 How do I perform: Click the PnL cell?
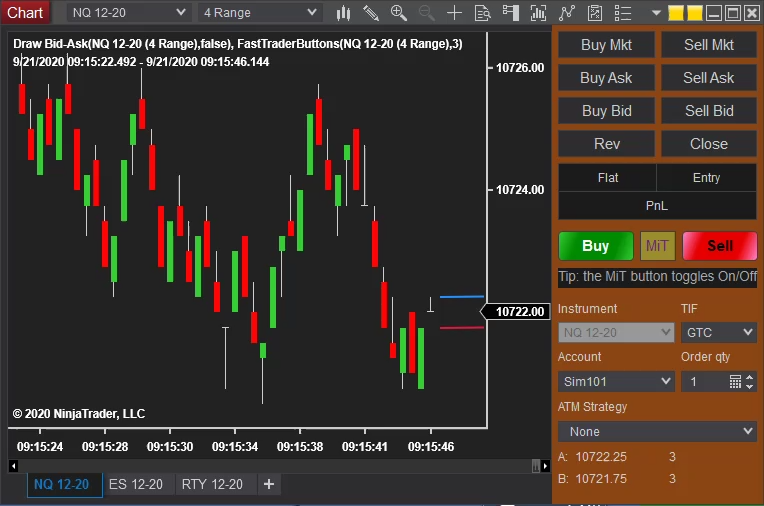coord(657,206)
